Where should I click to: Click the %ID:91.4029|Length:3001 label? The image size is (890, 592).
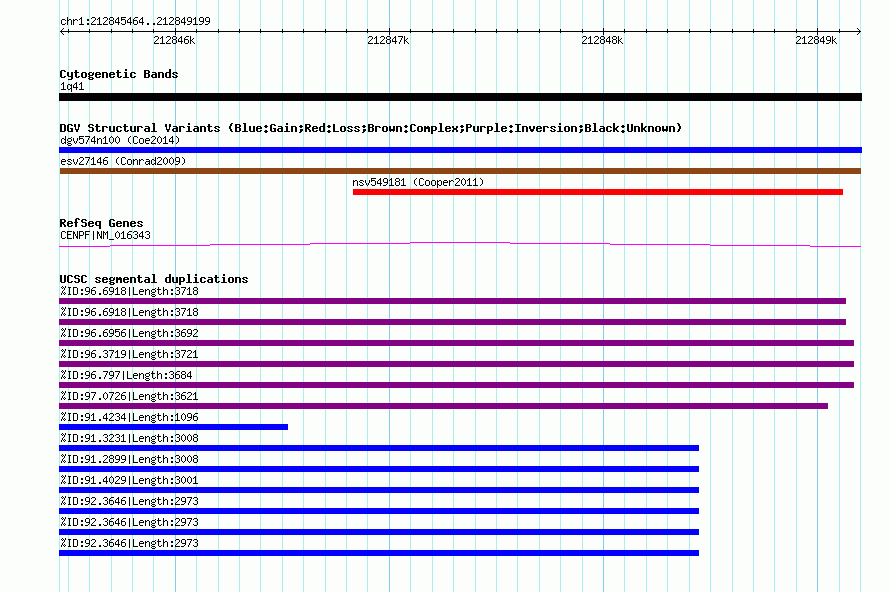(129, 480)
